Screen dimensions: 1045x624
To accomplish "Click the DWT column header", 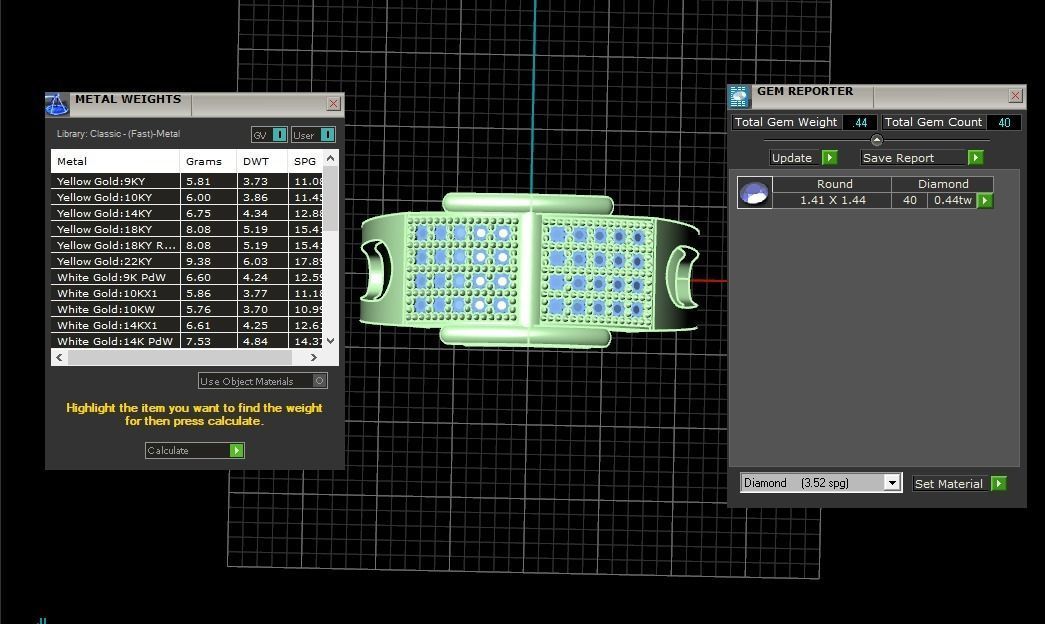I will pyautogui.click(x=262, y=161).
